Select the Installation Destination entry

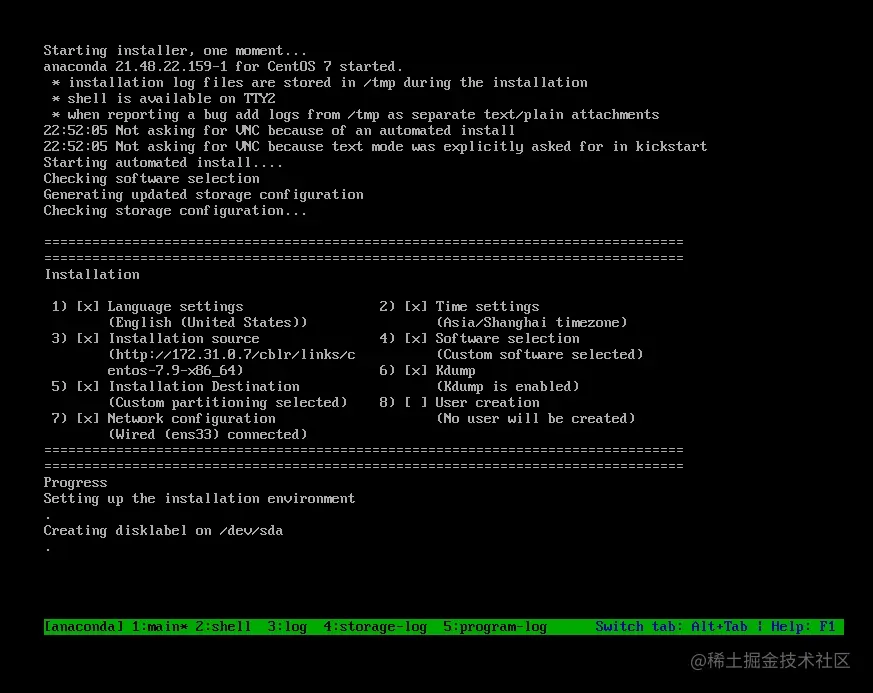[x=204, y=386]
